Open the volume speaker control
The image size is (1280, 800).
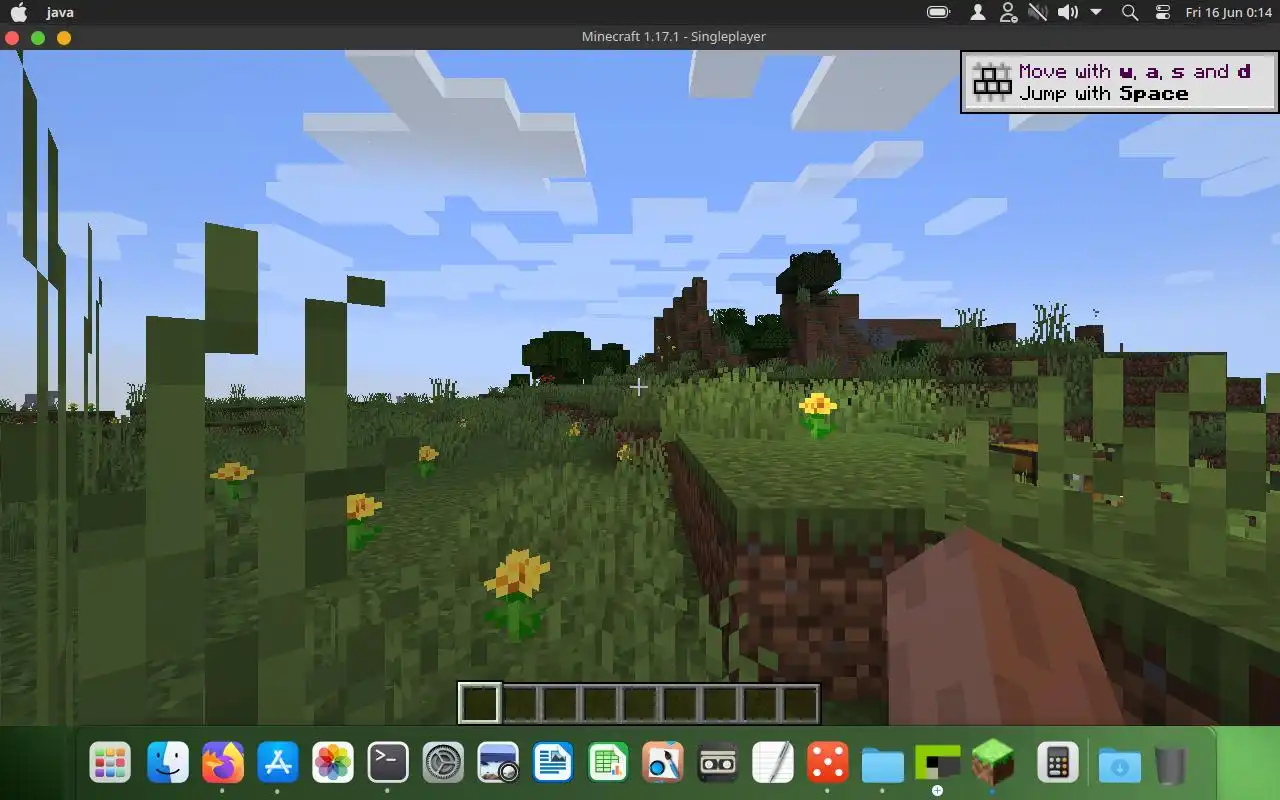(x=1068, y=12)
